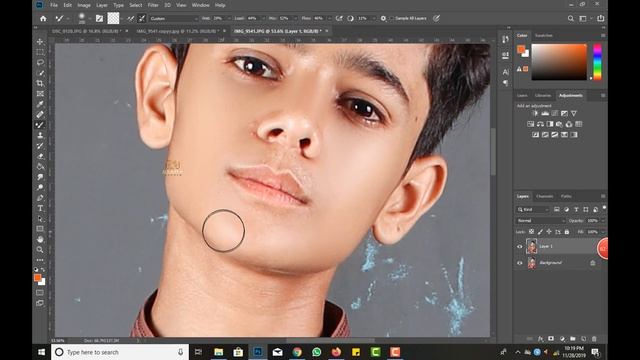
Task: Select the Eraser tool
Action: (40, 156)
